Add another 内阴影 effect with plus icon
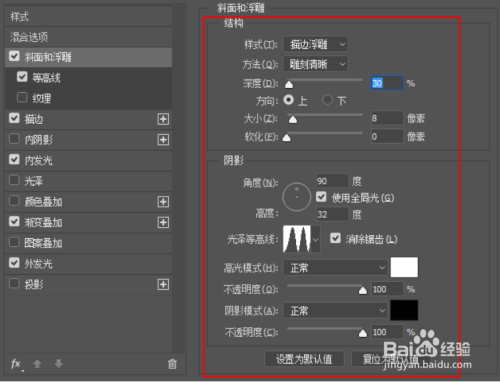 (x=163, y=140)
